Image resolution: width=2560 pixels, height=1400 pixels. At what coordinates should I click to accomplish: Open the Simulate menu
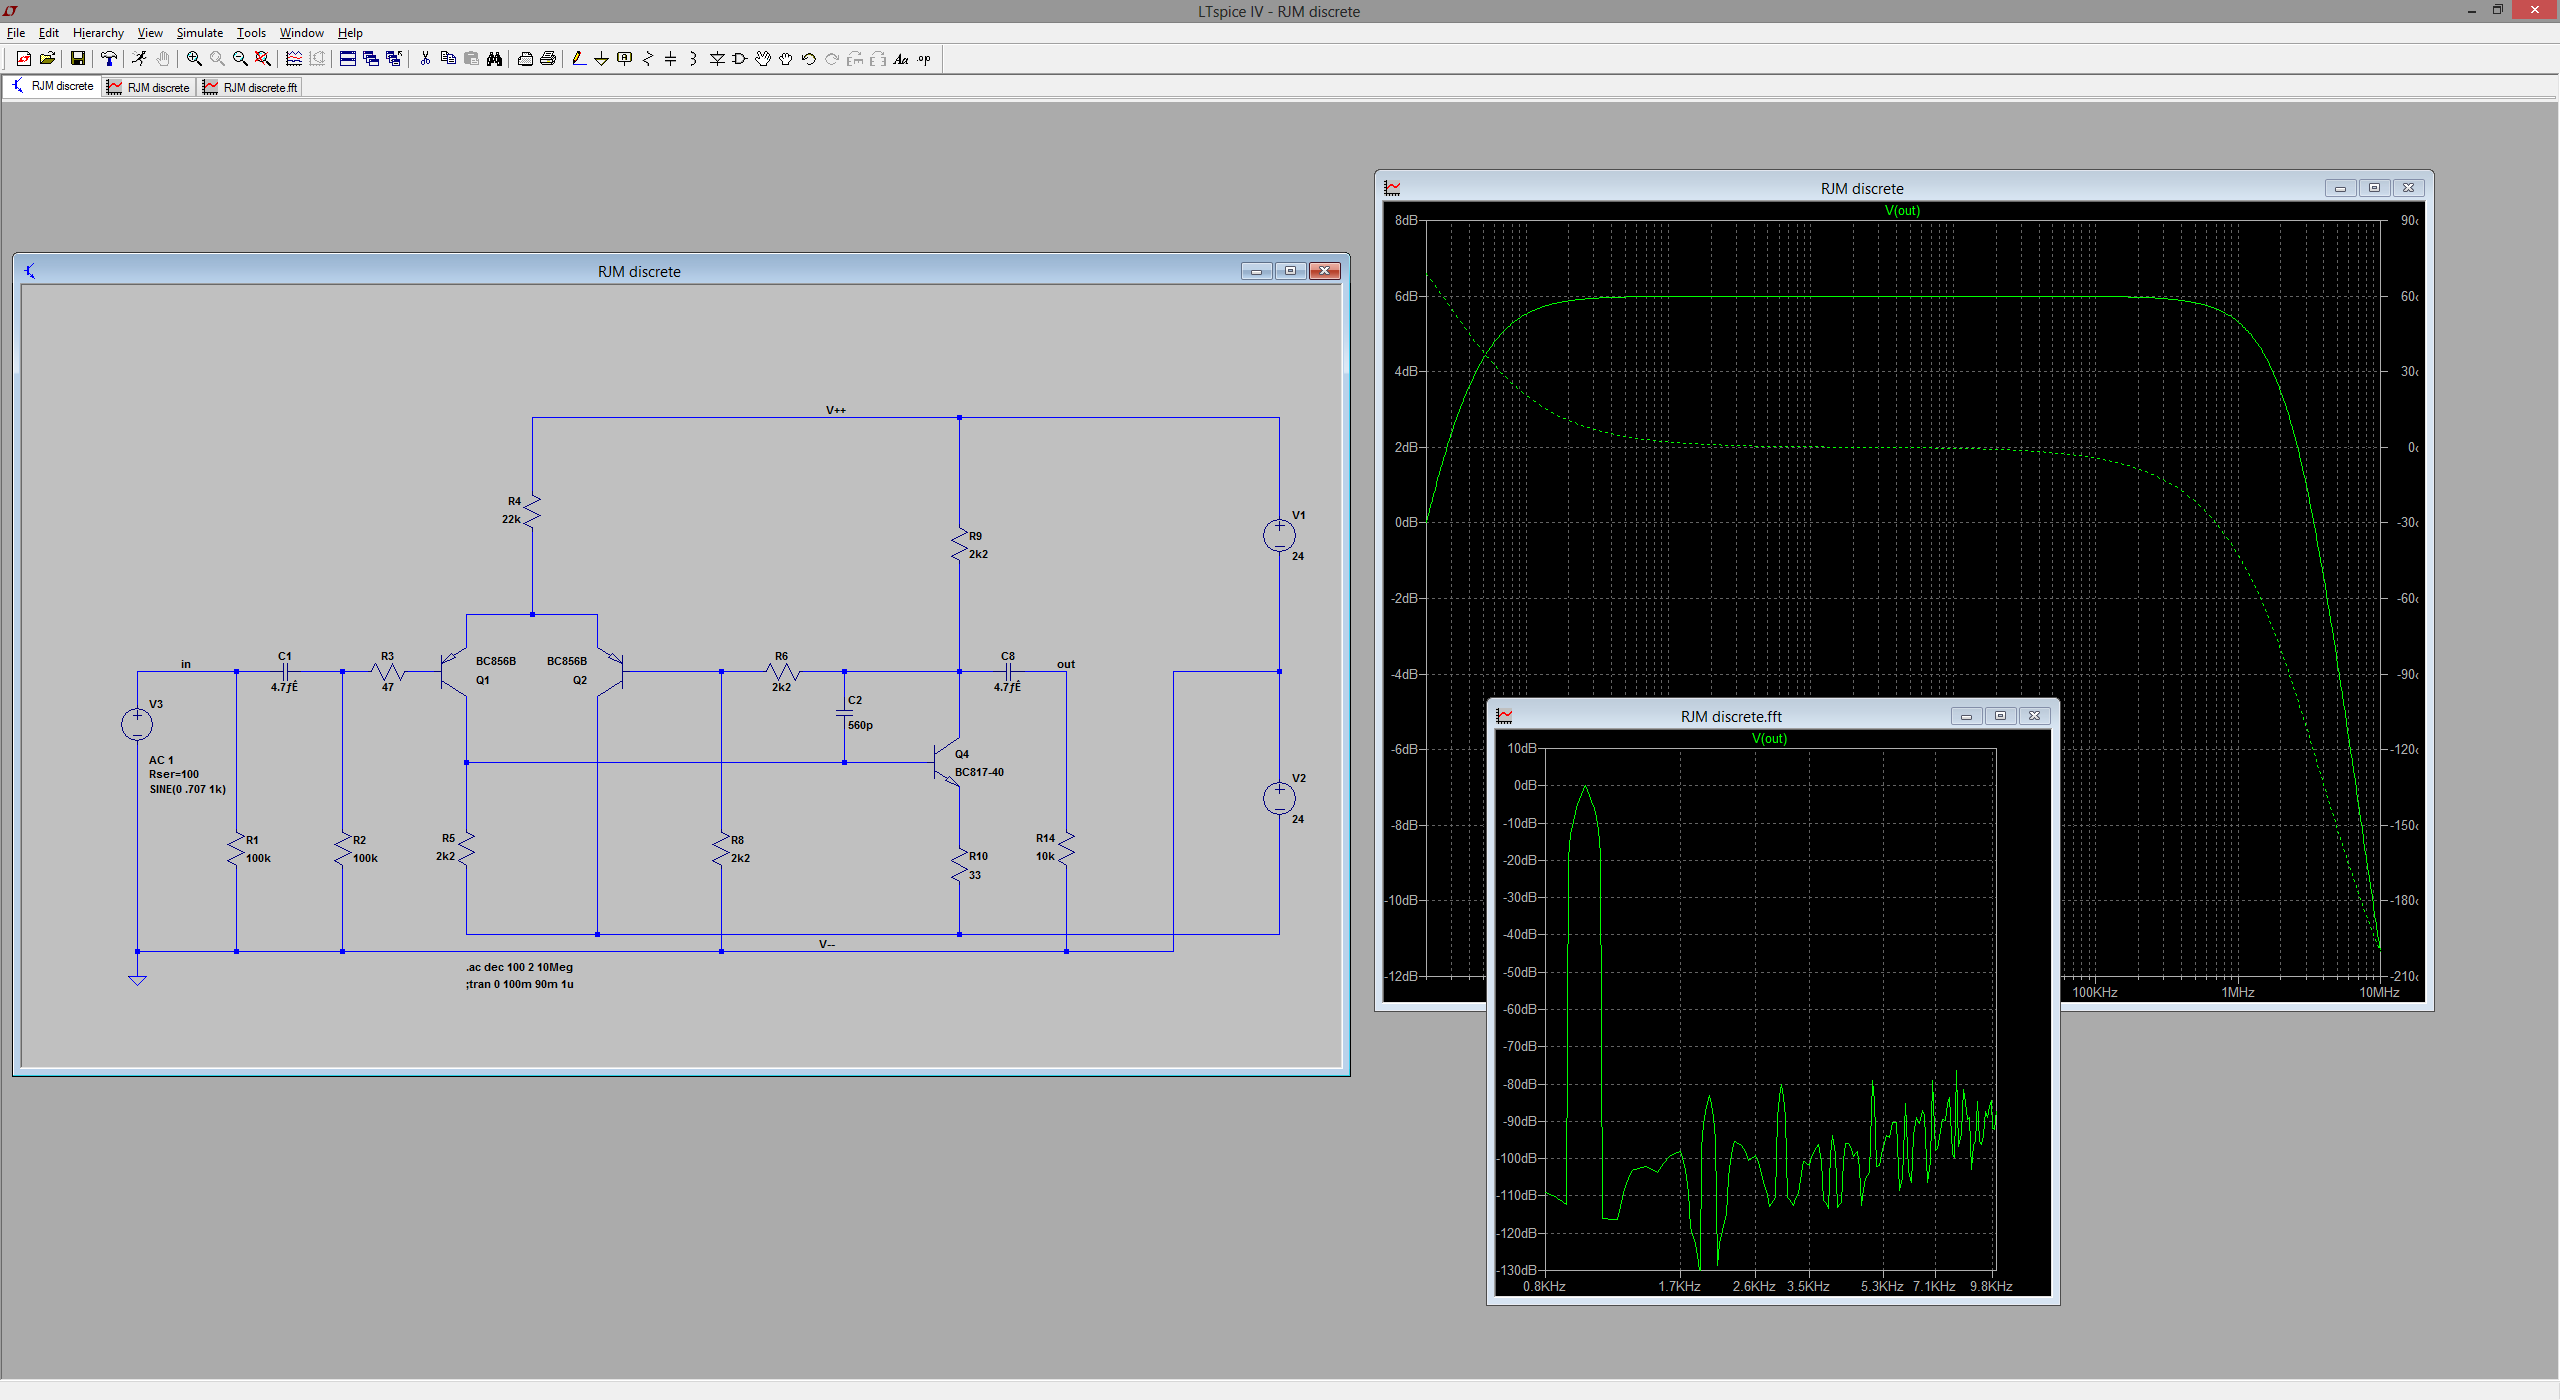coord(200,33)
